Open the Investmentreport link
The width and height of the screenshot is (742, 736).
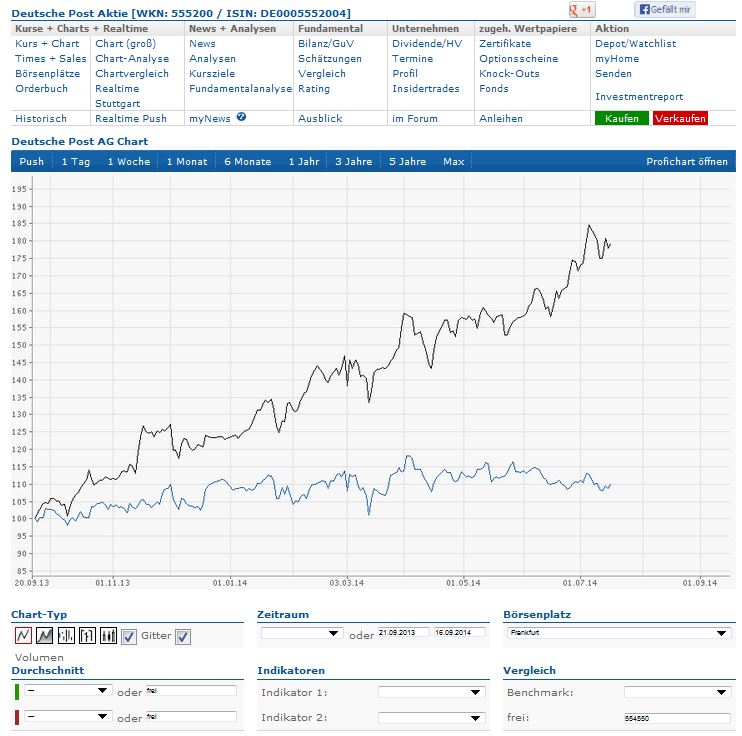coord(639,97)
